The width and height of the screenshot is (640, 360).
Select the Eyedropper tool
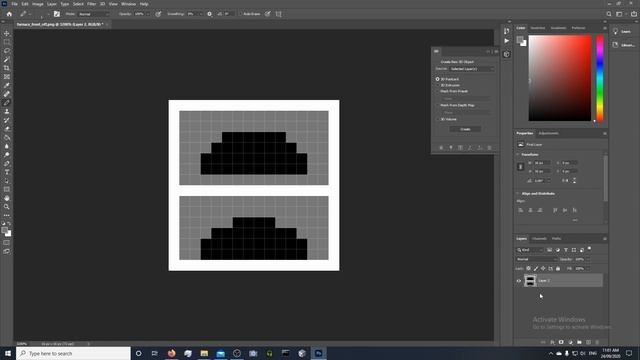pos(7,85)
